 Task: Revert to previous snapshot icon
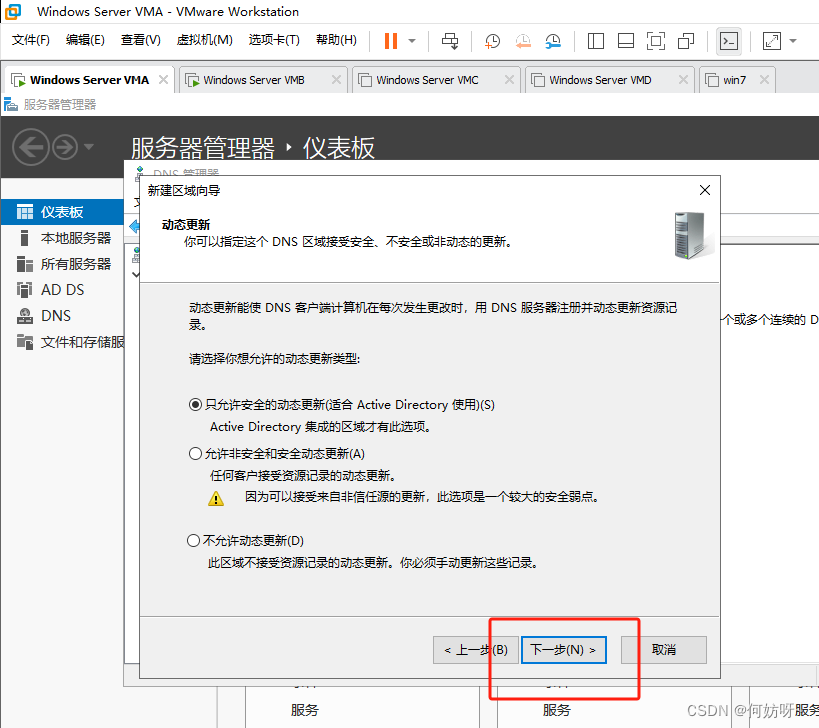click(523, 41)
